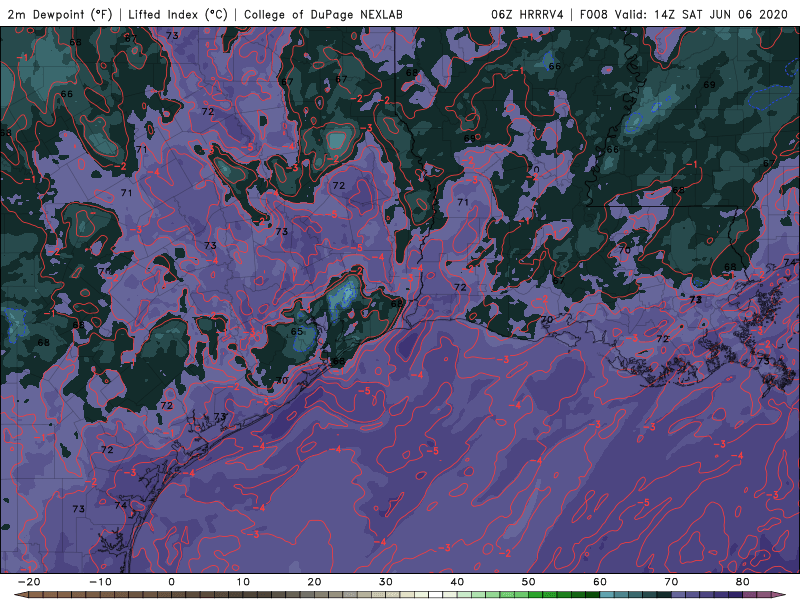Click the '-10' colorbar scale label
The width and height of the screenshot is (800, 600).
[x=100, y=582]
